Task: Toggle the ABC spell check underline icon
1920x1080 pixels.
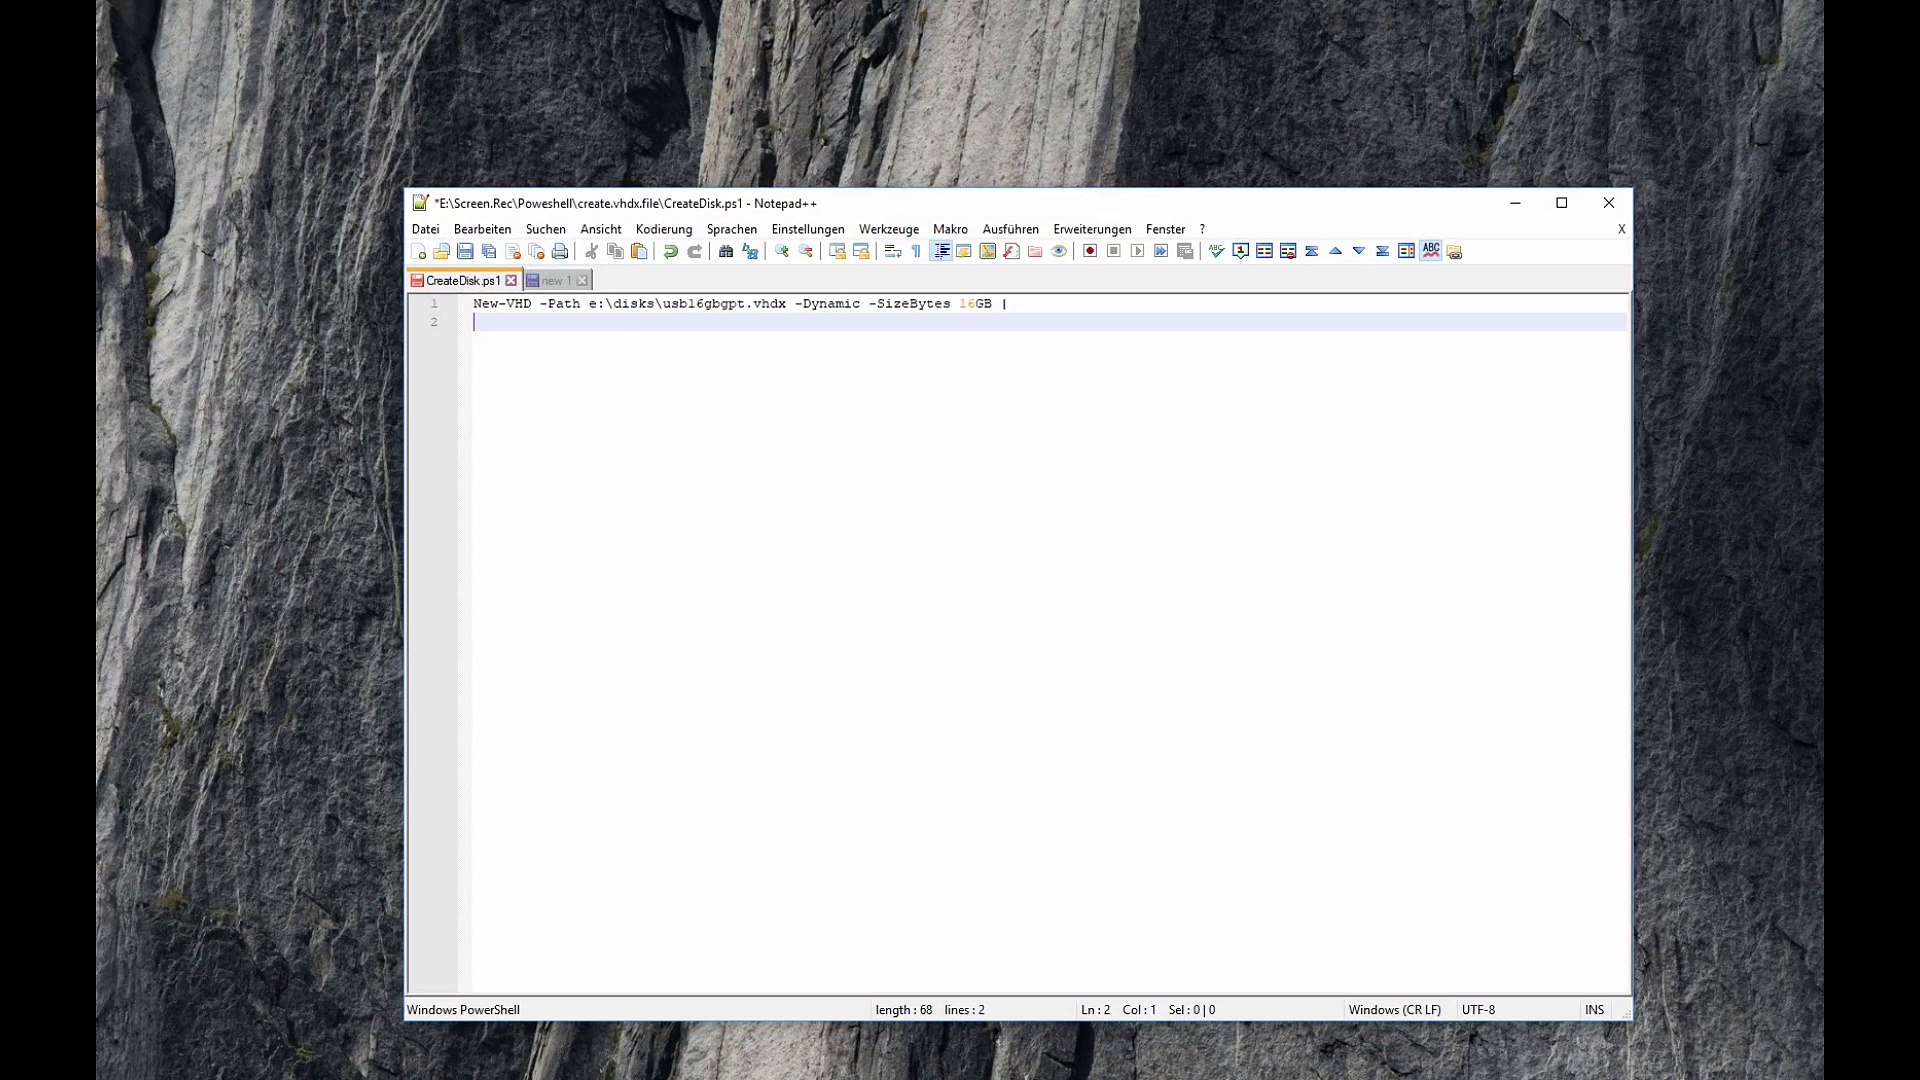Action: (1431, 251)
